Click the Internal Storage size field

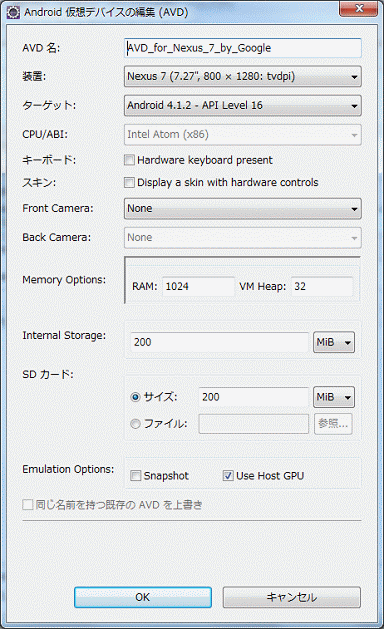coord(219,342)
